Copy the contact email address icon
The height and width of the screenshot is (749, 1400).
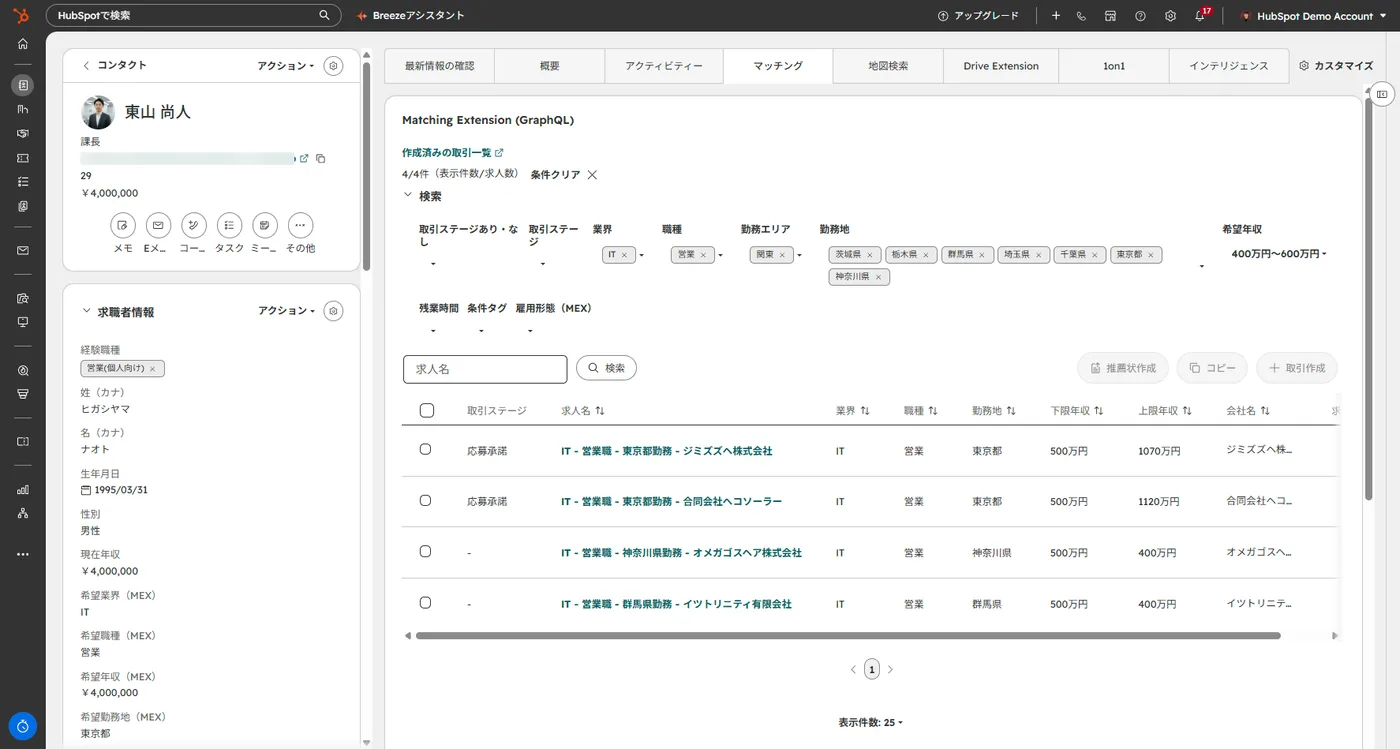click(x=320, y=158)
